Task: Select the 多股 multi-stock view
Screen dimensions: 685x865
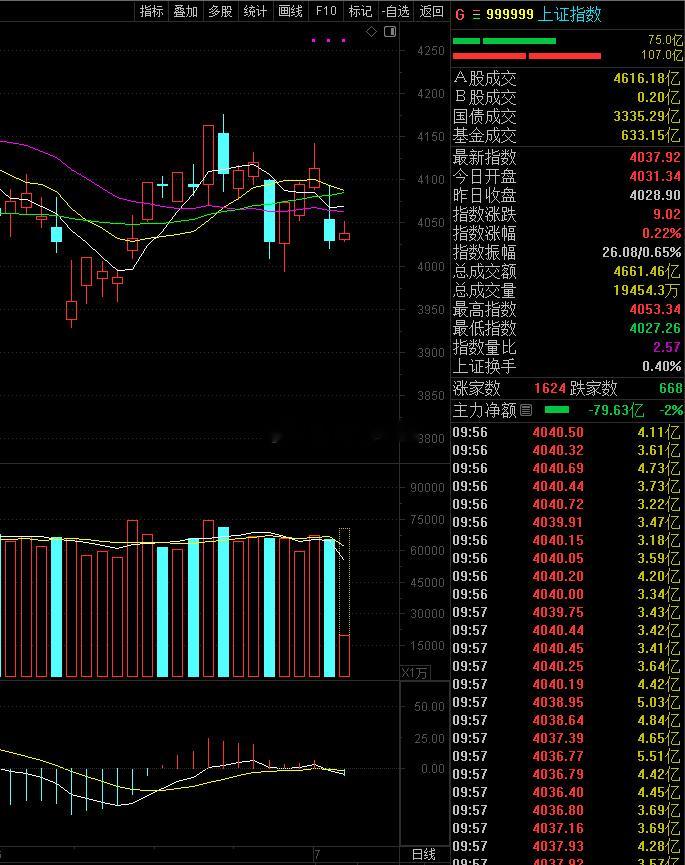Action: 220,11
